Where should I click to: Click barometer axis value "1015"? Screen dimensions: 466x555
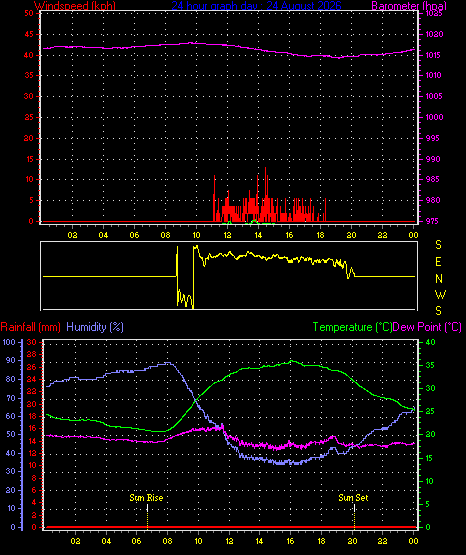(433, 55)
